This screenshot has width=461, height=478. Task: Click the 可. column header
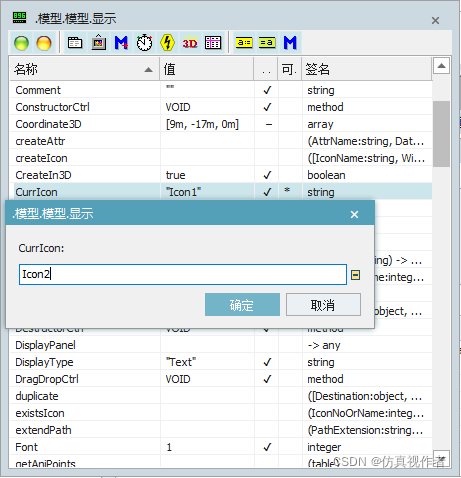click(290, 69)
